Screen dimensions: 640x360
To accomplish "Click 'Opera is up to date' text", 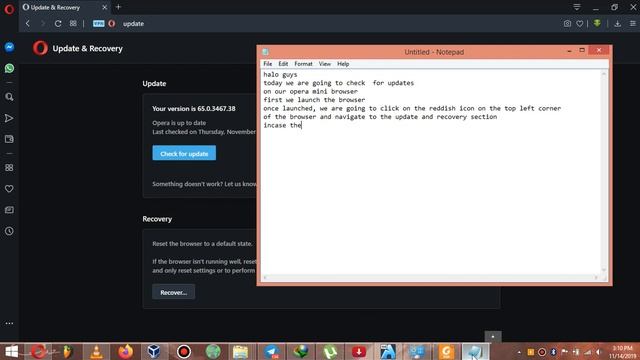I will pos(179,123).
